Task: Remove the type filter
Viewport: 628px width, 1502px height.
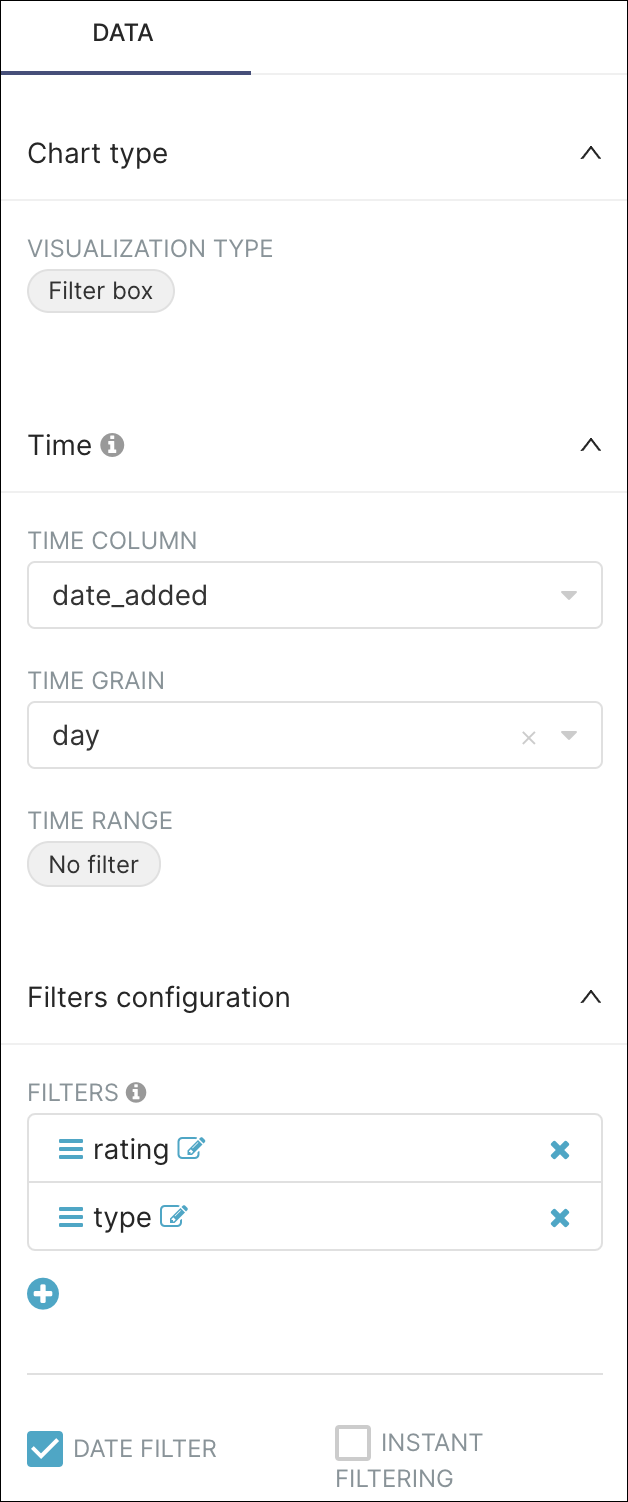Action: coord(560,1217)
